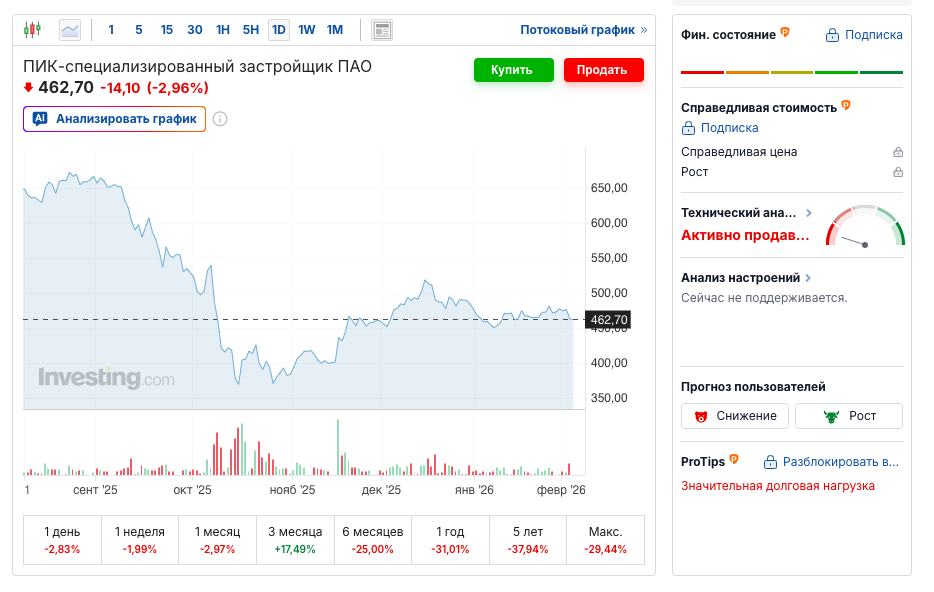Open Разблокировать link in ProTips
This screenshot has width=934, height=592.
pyautogui.click(x=832, y=462)
